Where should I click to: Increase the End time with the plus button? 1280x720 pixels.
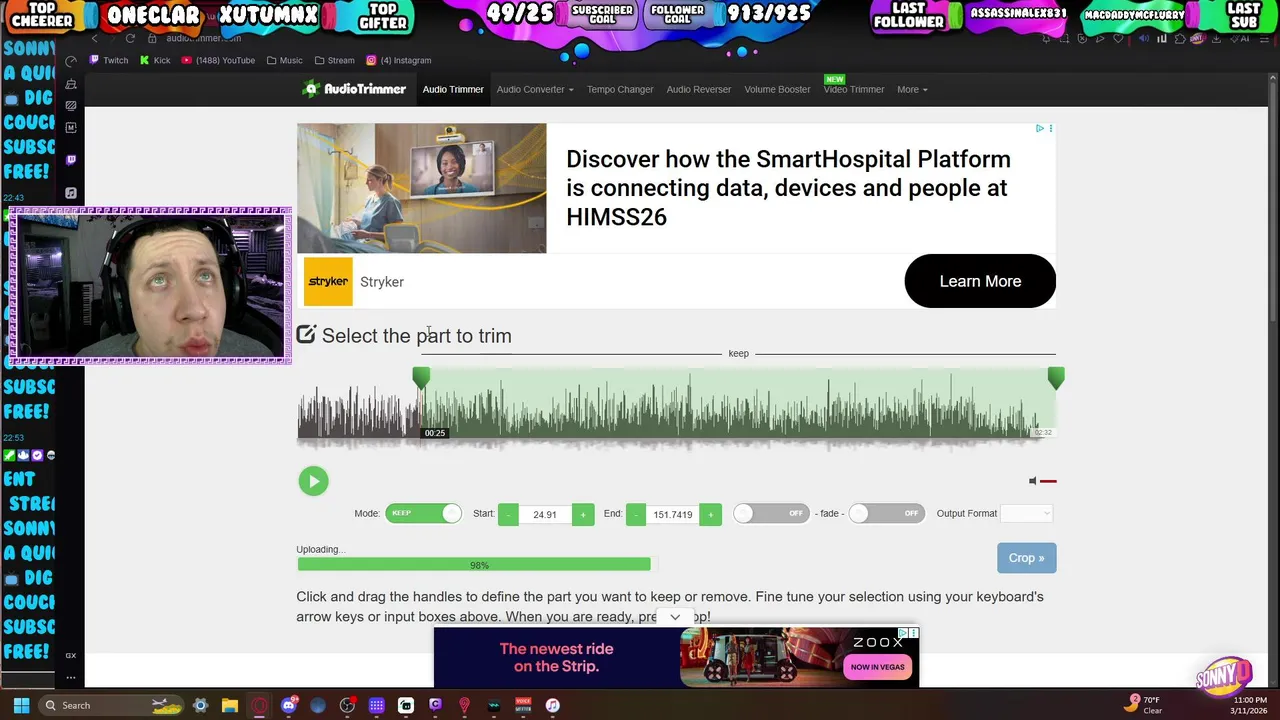point(710,514)
